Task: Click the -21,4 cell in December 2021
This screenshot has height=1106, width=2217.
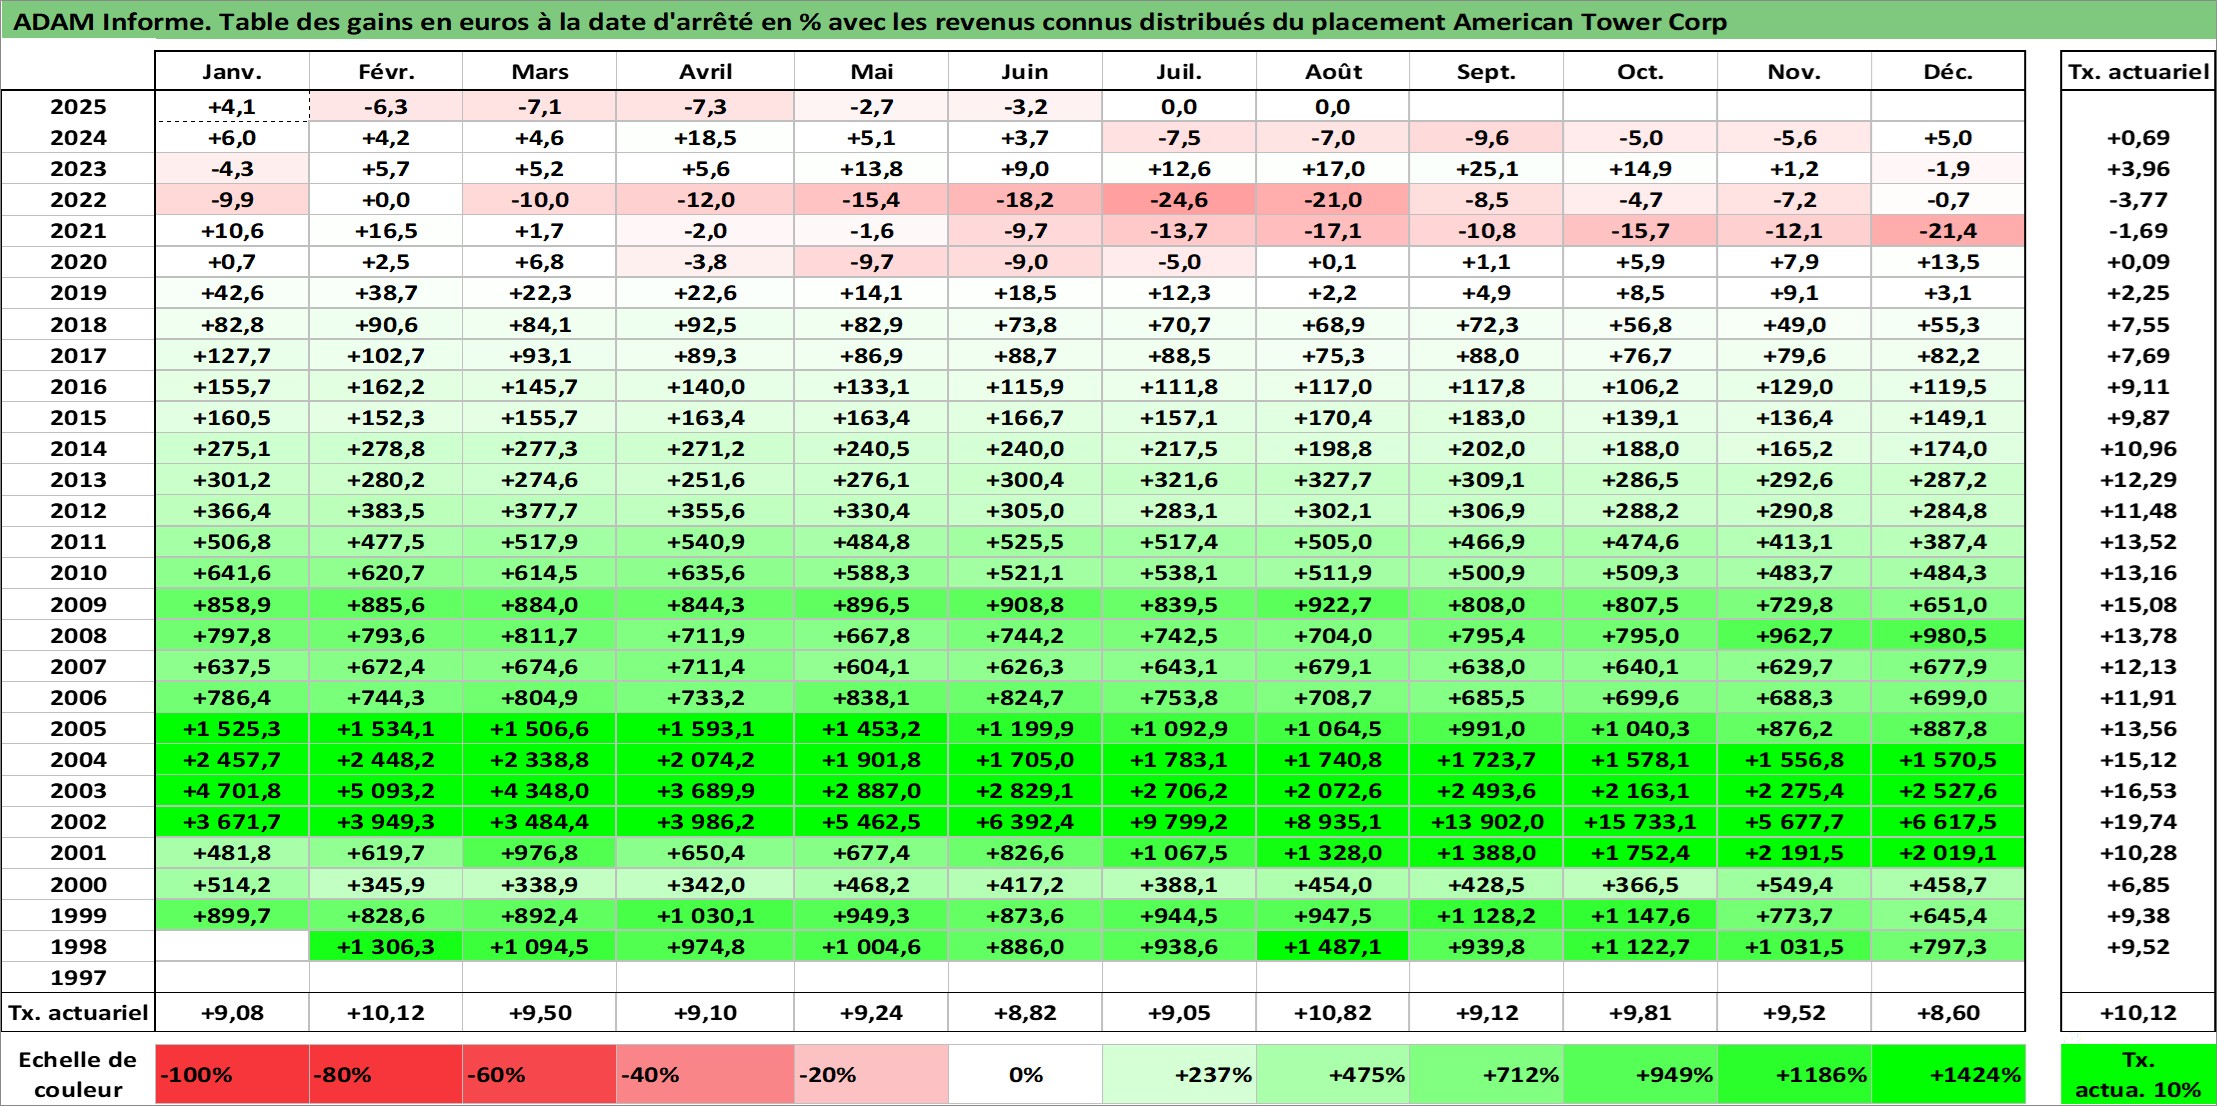Action: point(1948,231)
